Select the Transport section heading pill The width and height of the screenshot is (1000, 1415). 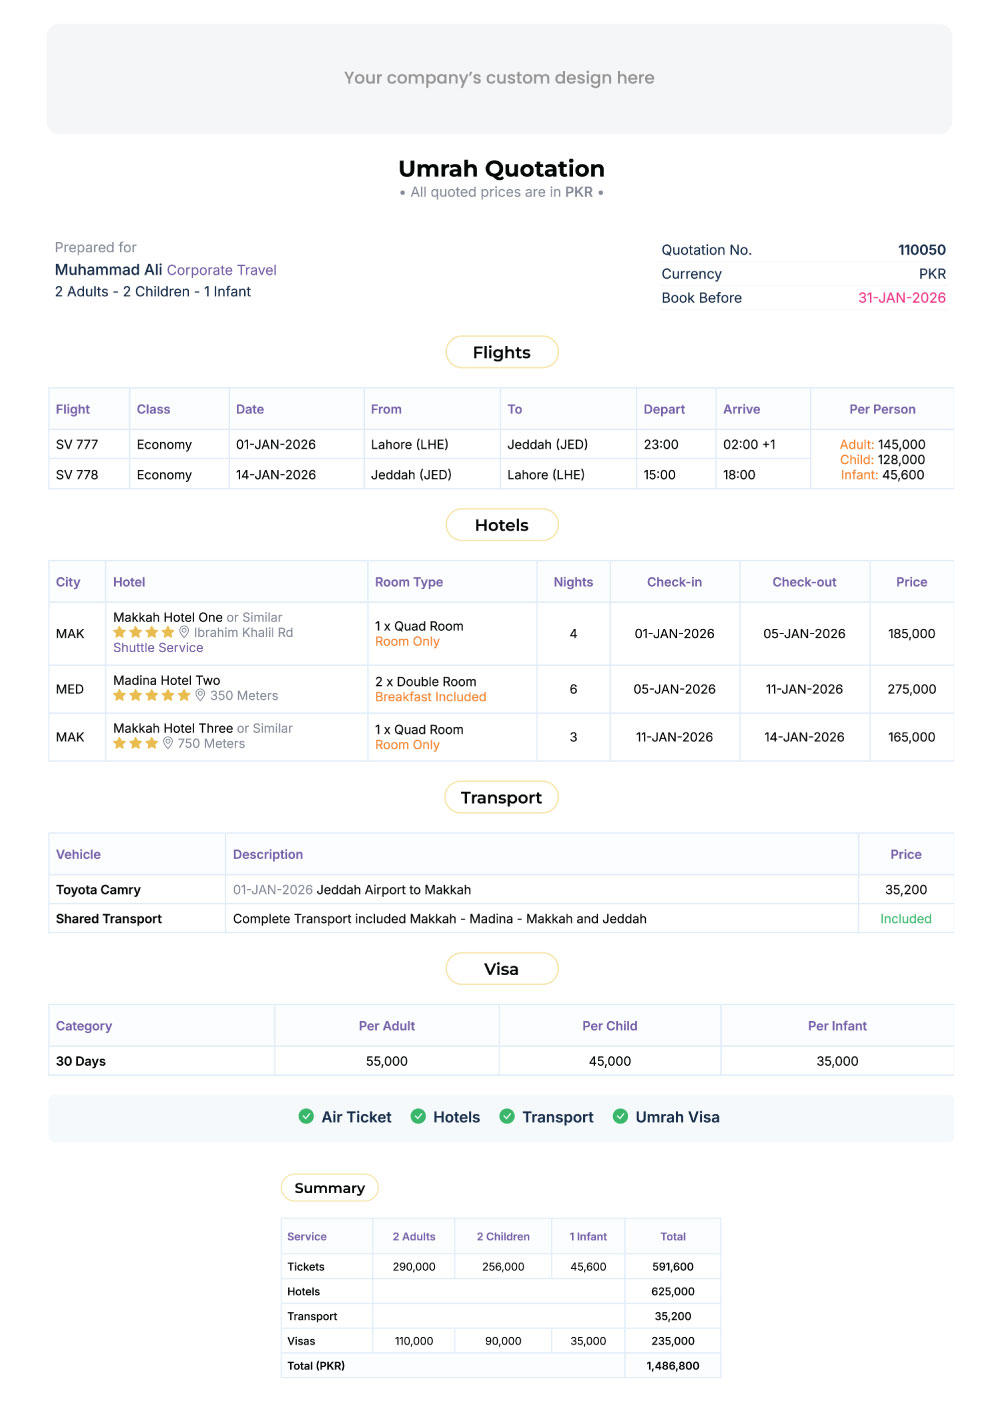[x=501, y=797]
